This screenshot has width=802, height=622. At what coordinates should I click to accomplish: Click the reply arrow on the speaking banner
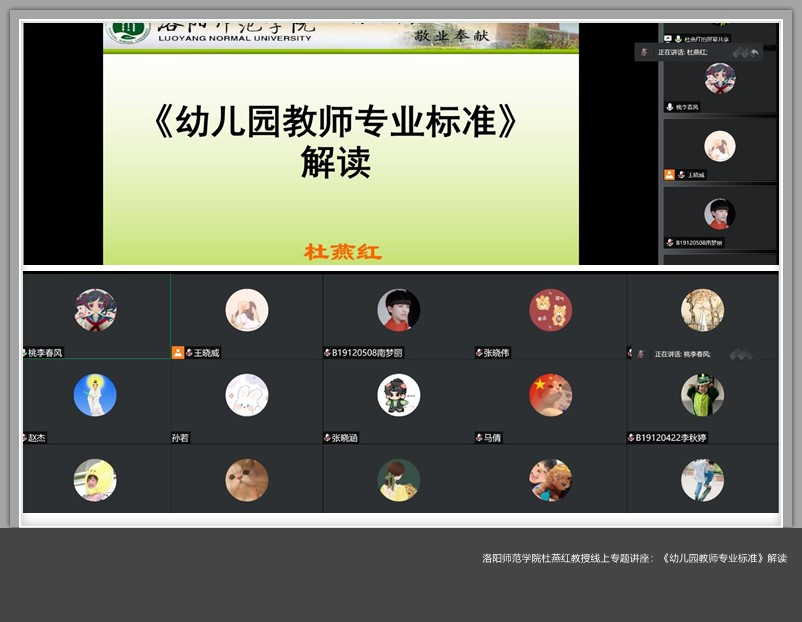754,51
